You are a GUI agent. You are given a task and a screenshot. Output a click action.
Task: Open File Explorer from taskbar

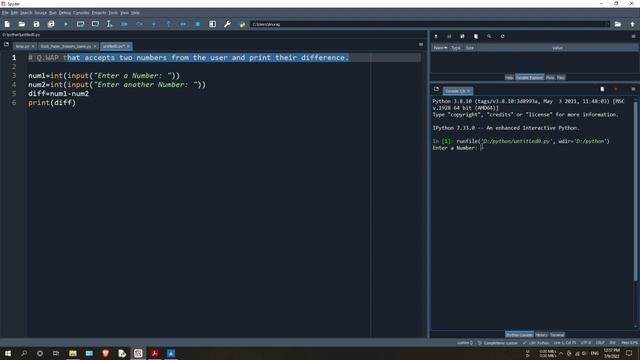(x=73, y=353)
